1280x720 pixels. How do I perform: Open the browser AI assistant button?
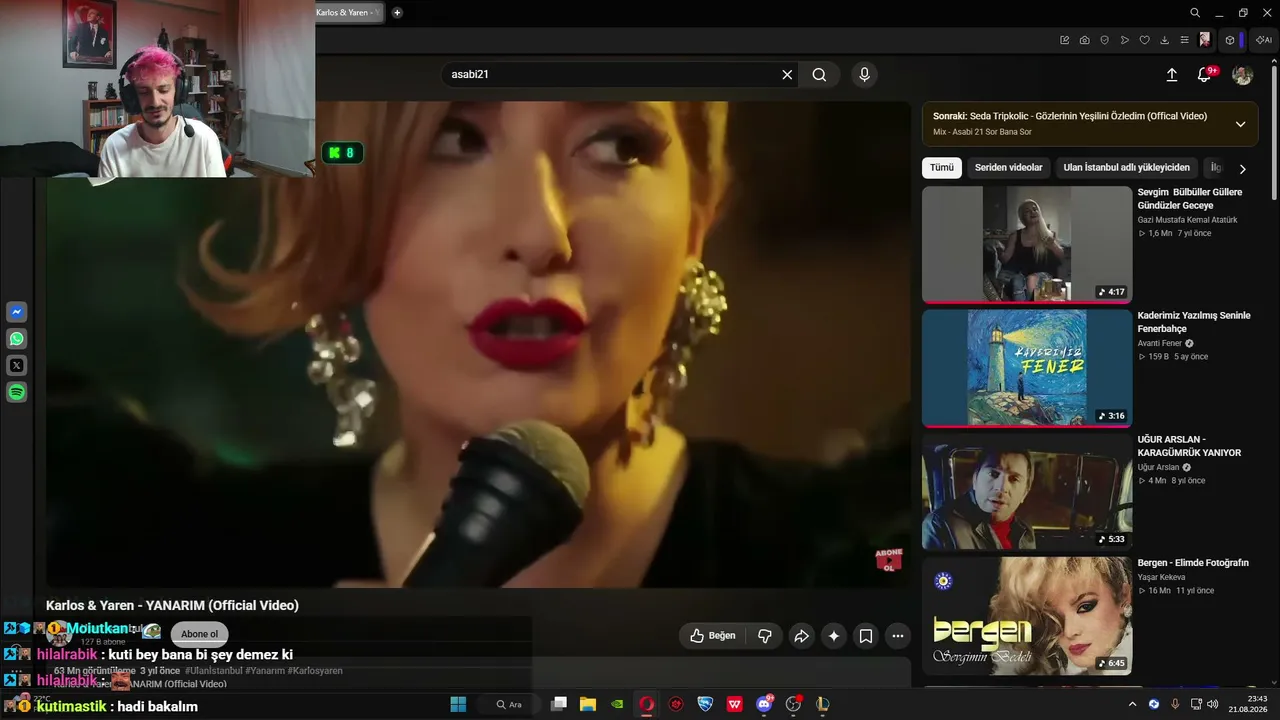tap(1263, 40)
